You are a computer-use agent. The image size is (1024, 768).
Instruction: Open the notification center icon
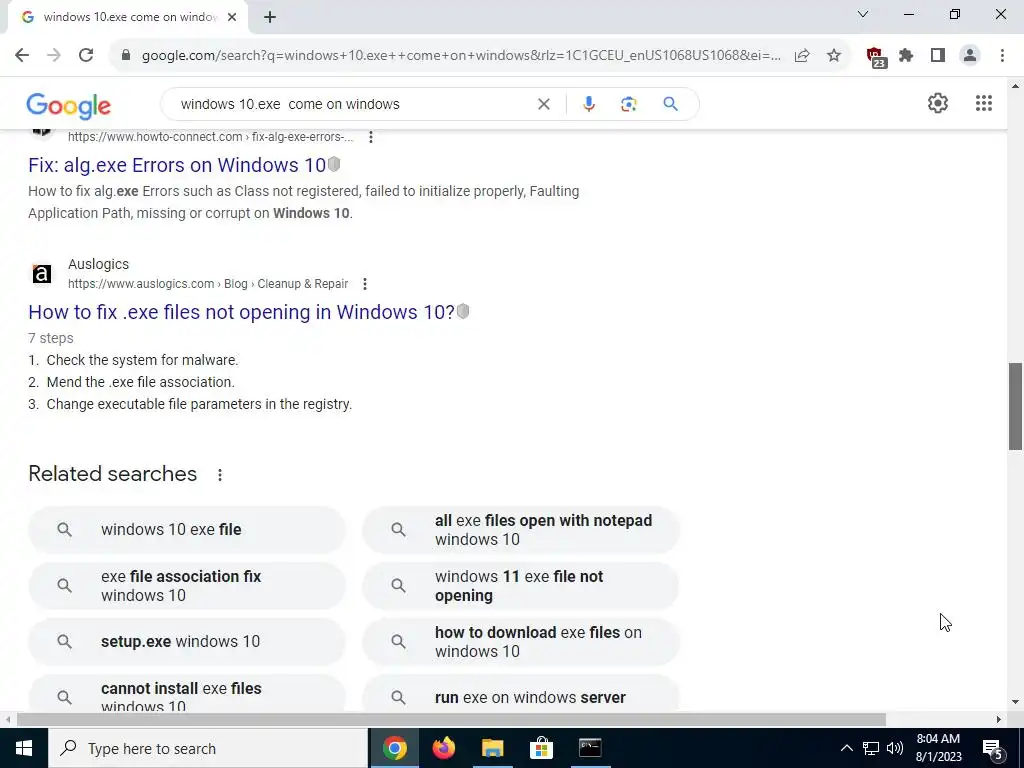click(x=993, y=749)
